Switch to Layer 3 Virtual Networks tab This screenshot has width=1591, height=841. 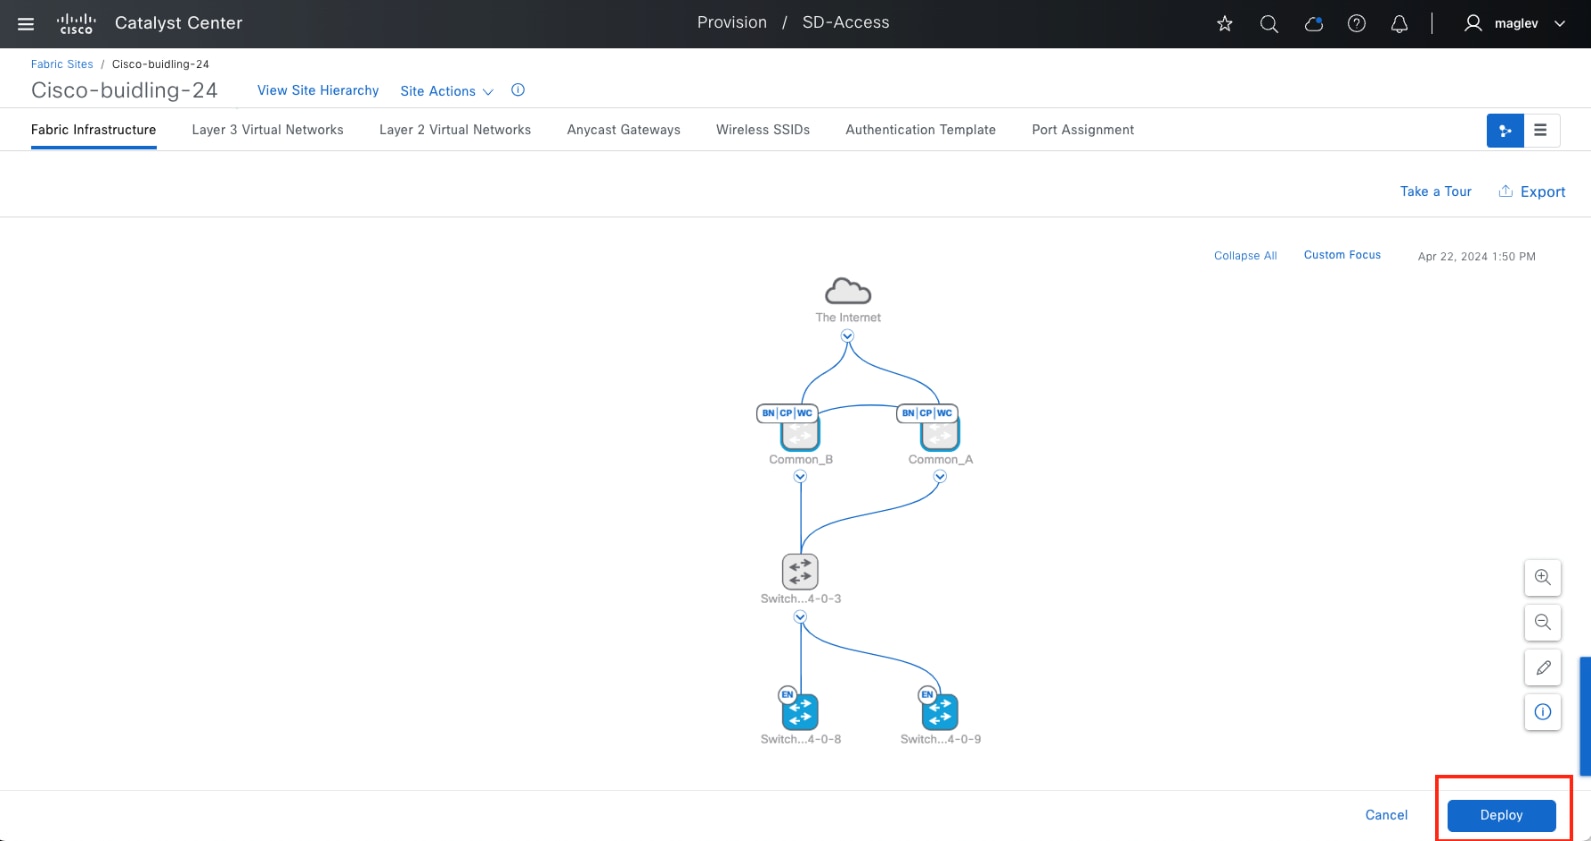click(x=267, y=130)
